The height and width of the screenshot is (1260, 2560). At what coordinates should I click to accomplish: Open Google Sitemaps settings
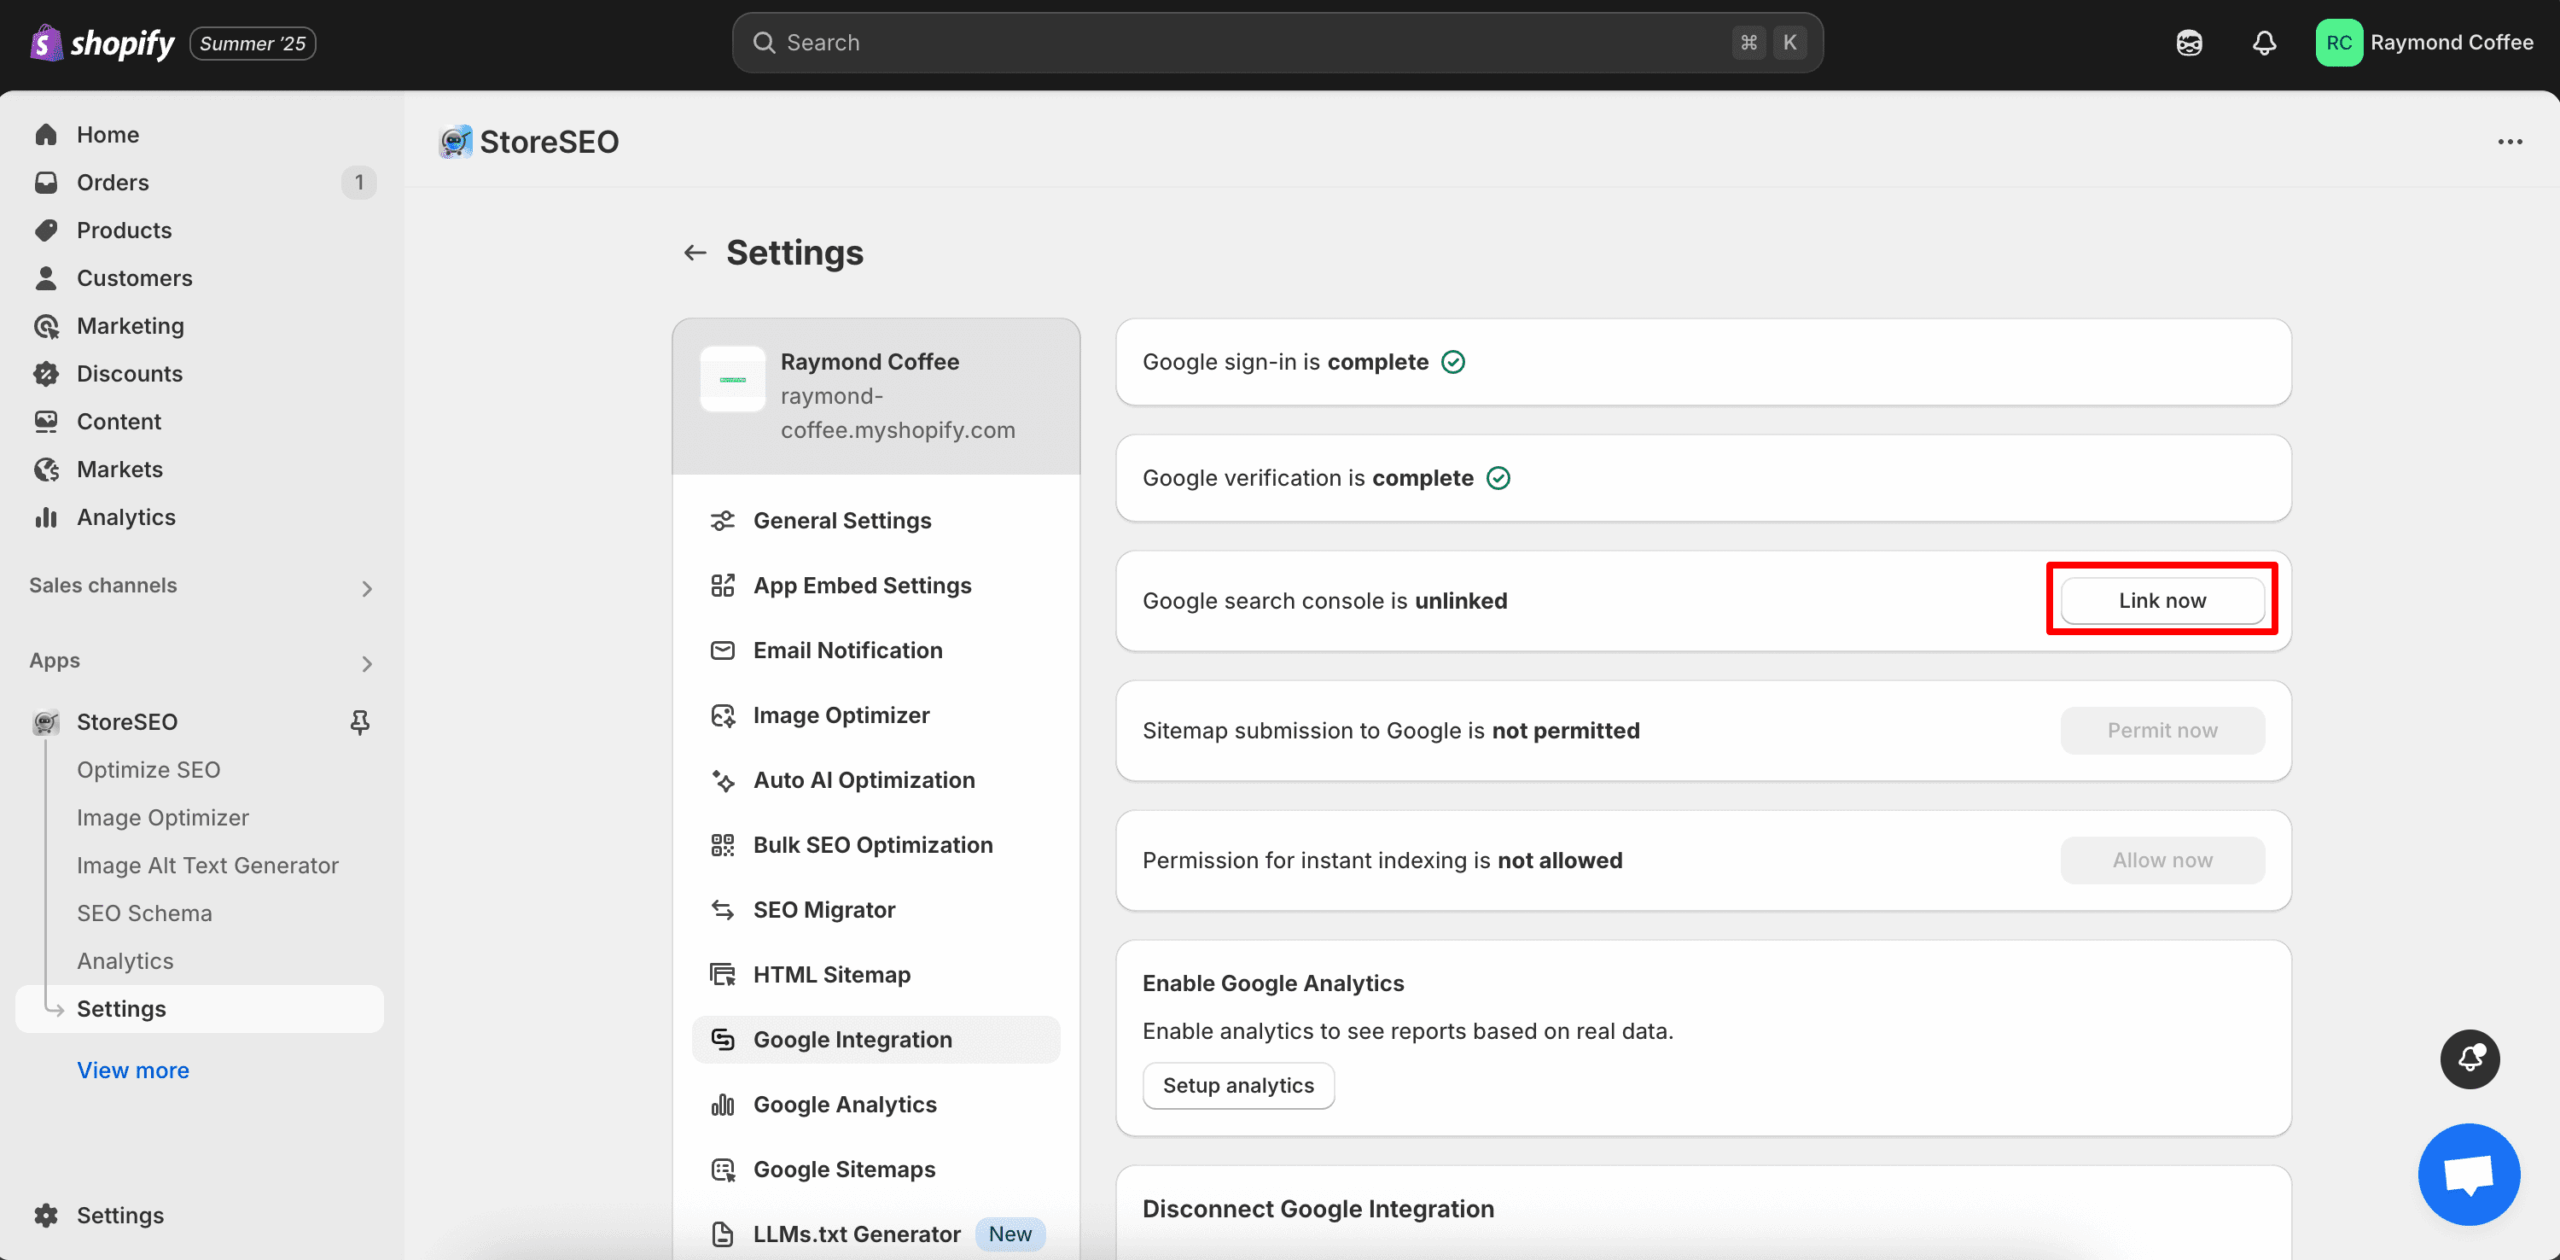click(875, 1170)
